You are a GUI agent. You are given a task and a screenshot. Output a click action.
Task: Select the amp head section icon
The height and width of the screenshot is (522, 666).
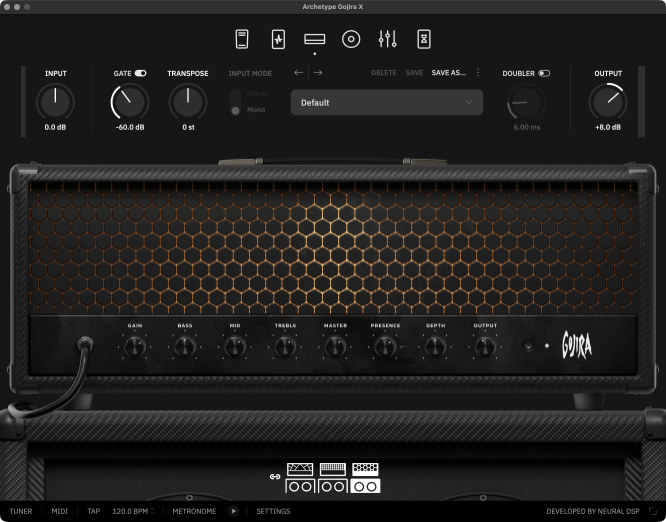pos(315,39)
